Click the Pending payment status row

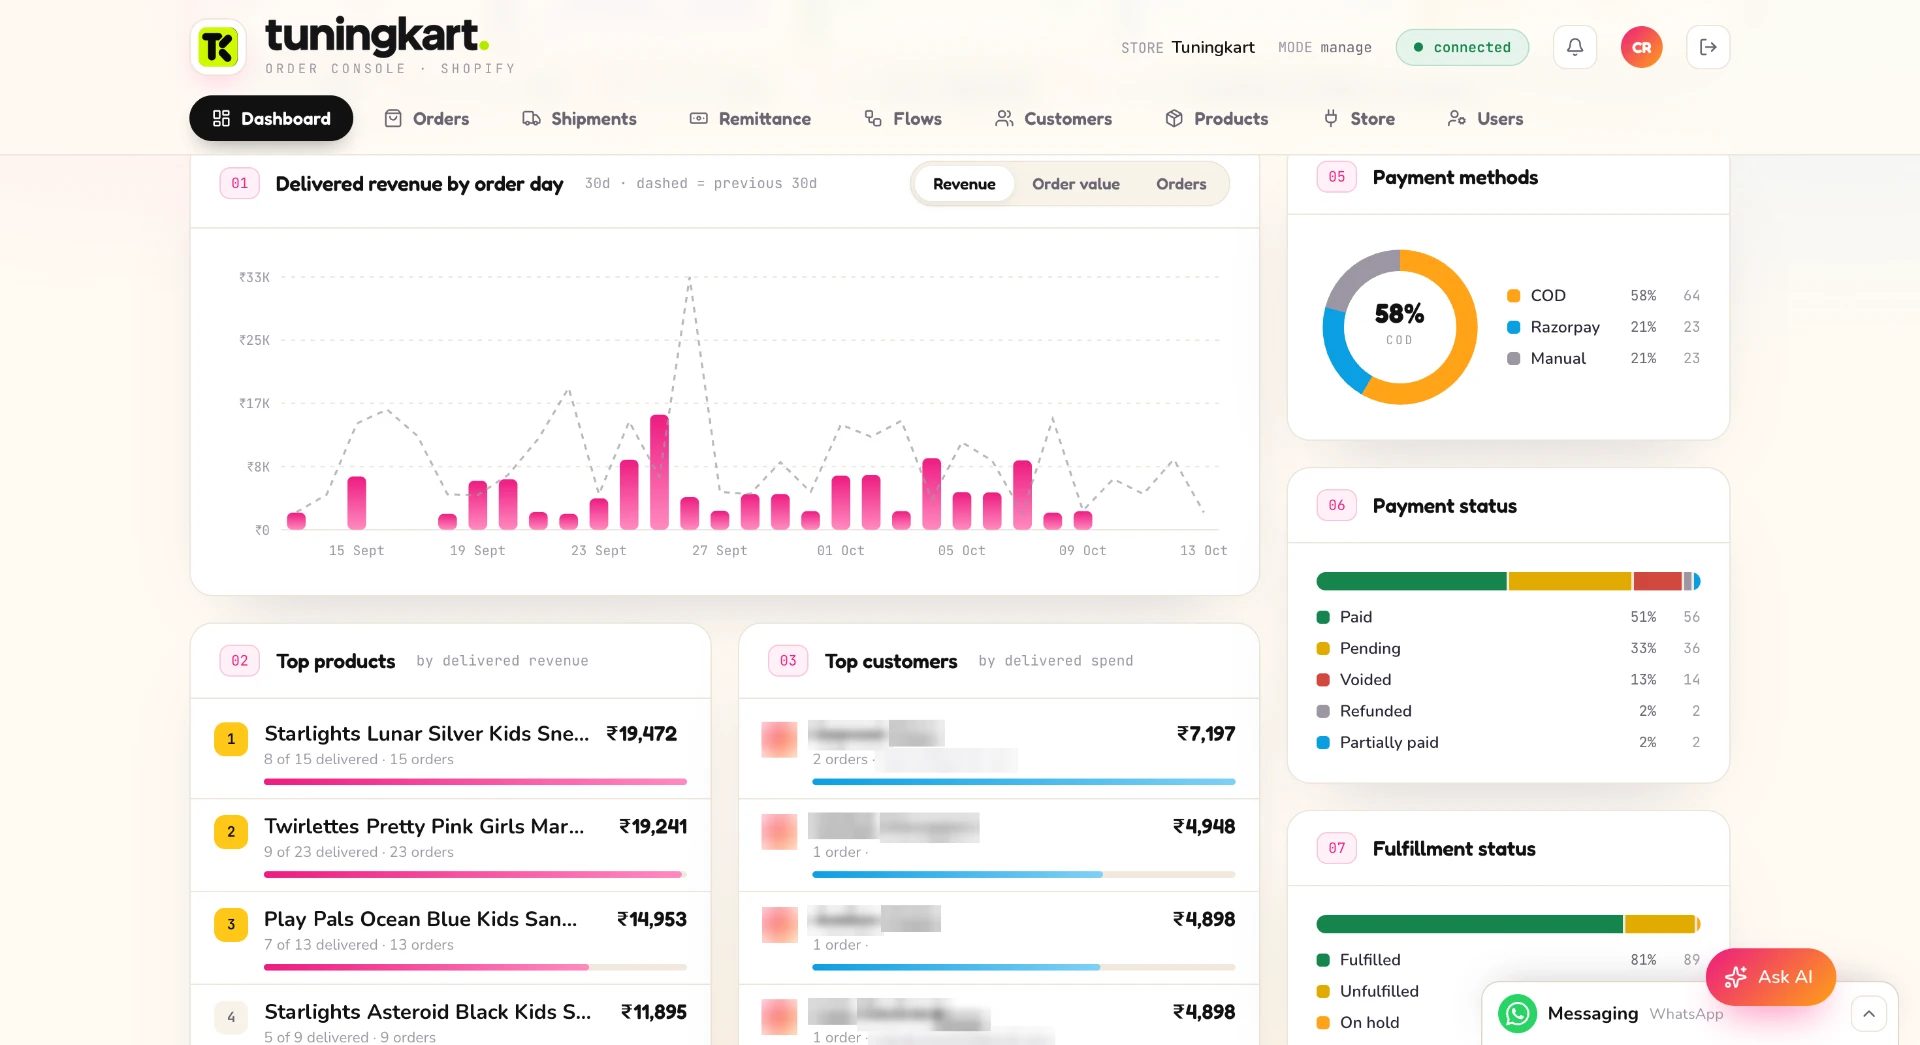click(x=1508, y=648)
